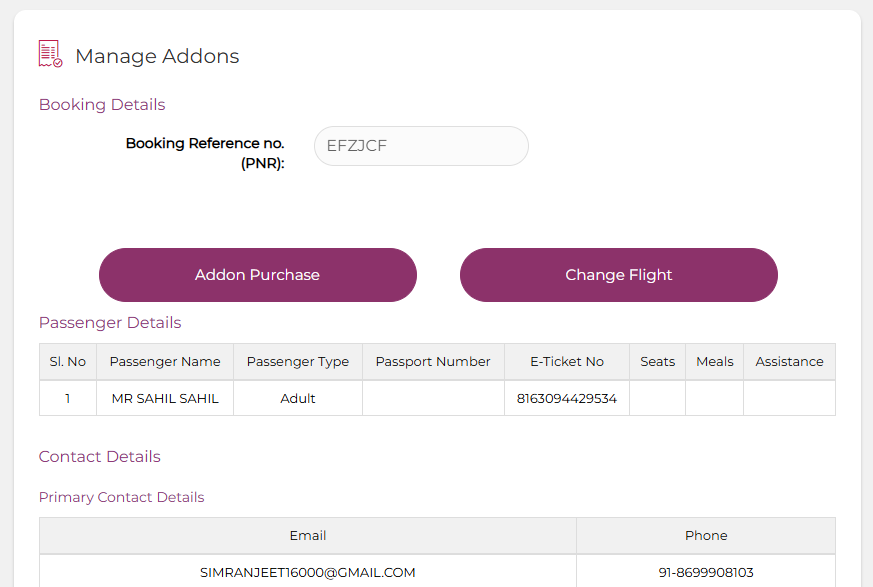Click the Passenger Type column header
This screenshot has width=873, height=587.
[298, 362]
